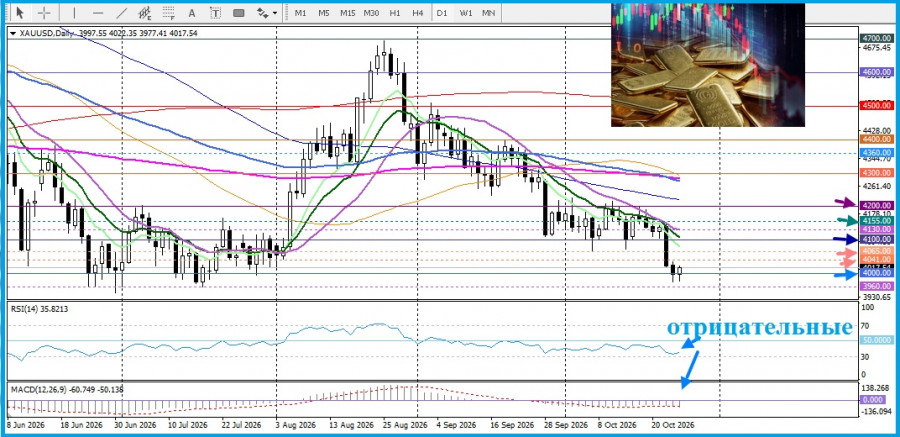Click the 4261.40 price scale value
This screenshot has width=900, height=437.
coord(876,186)
